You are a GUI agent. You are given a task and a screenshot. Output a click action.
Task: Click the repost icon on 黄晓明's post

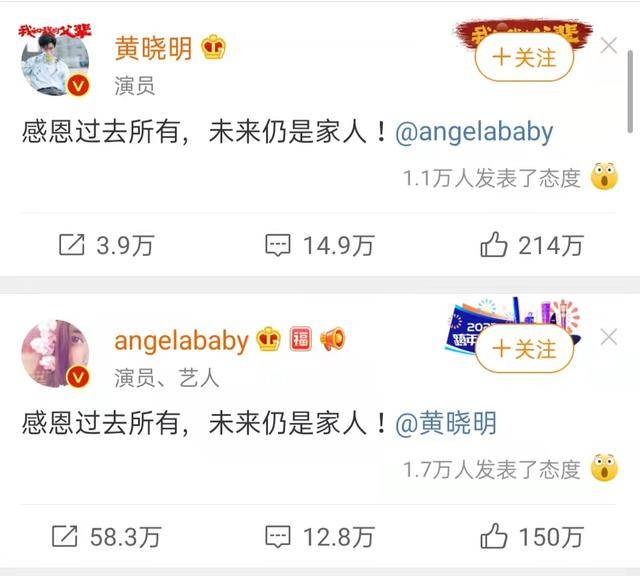[x=71, y=245]
